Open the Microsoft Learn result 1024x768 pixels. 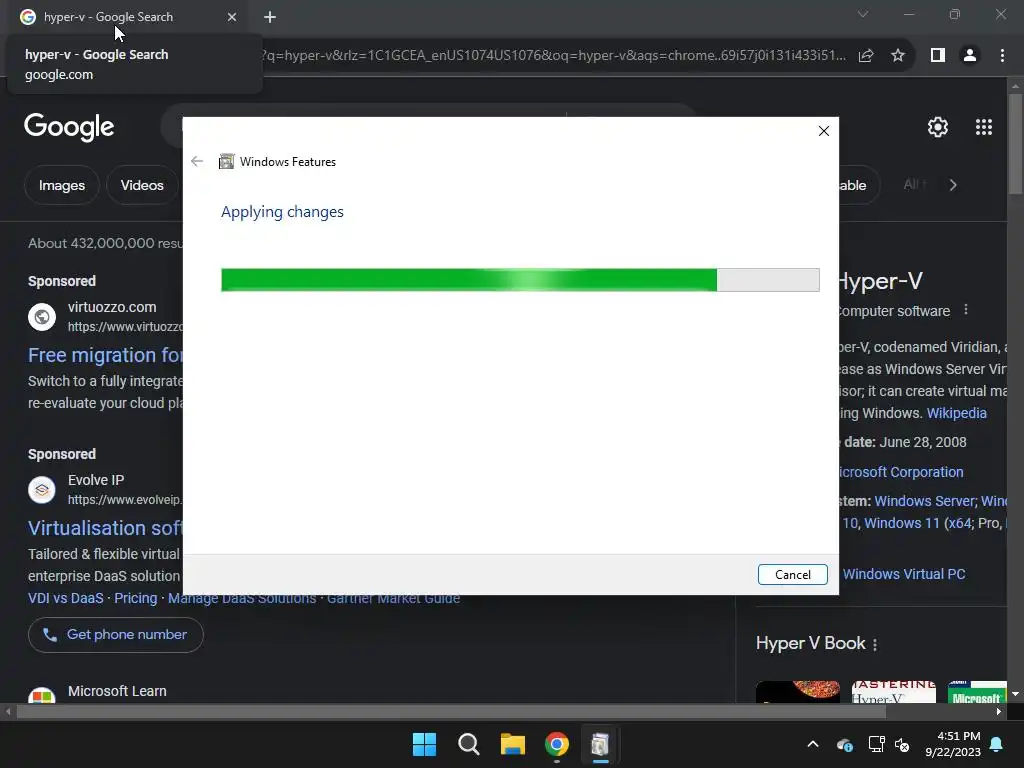(117, 691)
